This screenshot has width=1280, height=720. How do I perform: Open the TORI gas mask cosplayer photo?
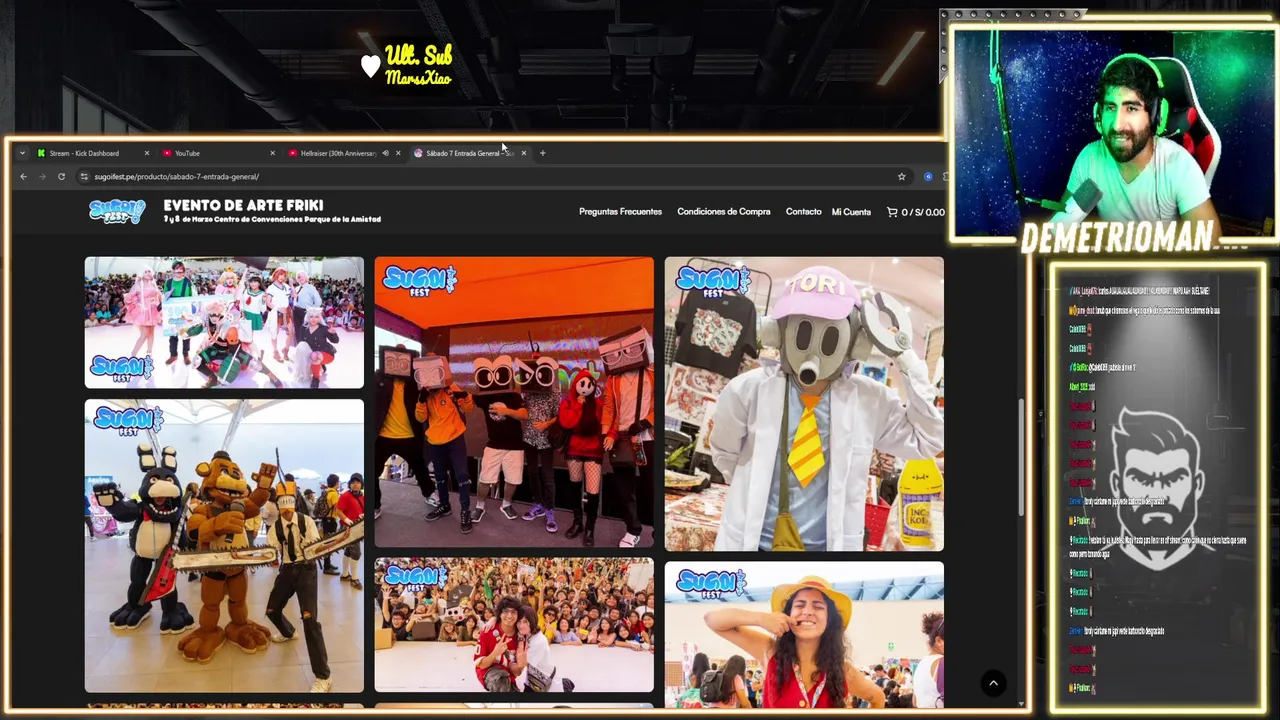pyautogui.click(x=804, y=404)
